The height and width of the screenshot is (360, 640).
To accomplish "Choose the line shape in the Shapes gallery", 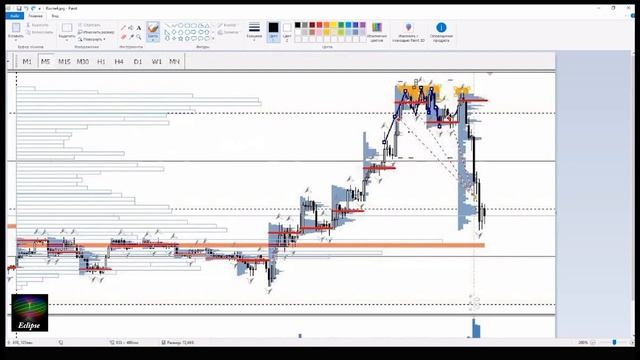I will pos(167,25).
